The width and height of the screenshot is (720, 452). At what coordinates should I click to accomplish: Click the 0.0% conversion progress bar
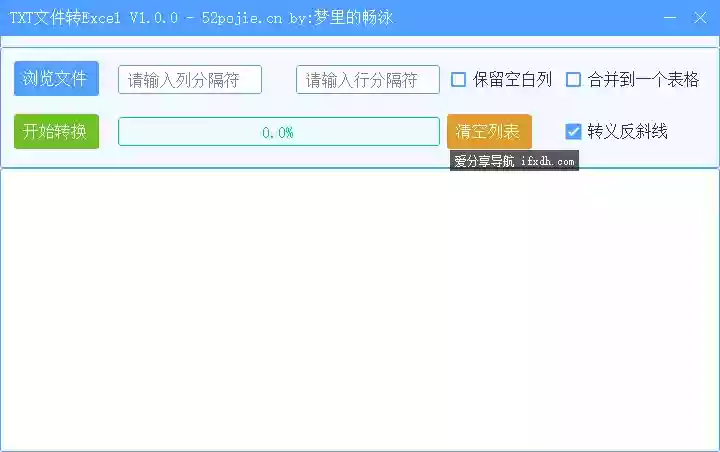click(x=279, y=132)
